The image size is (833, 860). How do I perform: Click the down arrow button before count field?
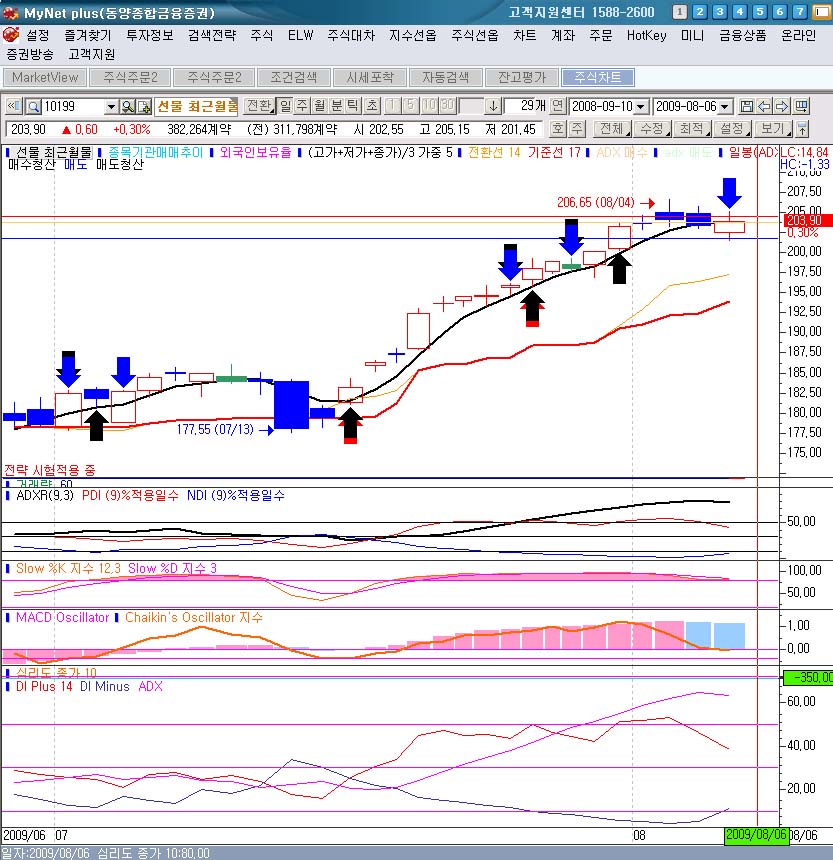pyautogui.click(x=494, y=106)
